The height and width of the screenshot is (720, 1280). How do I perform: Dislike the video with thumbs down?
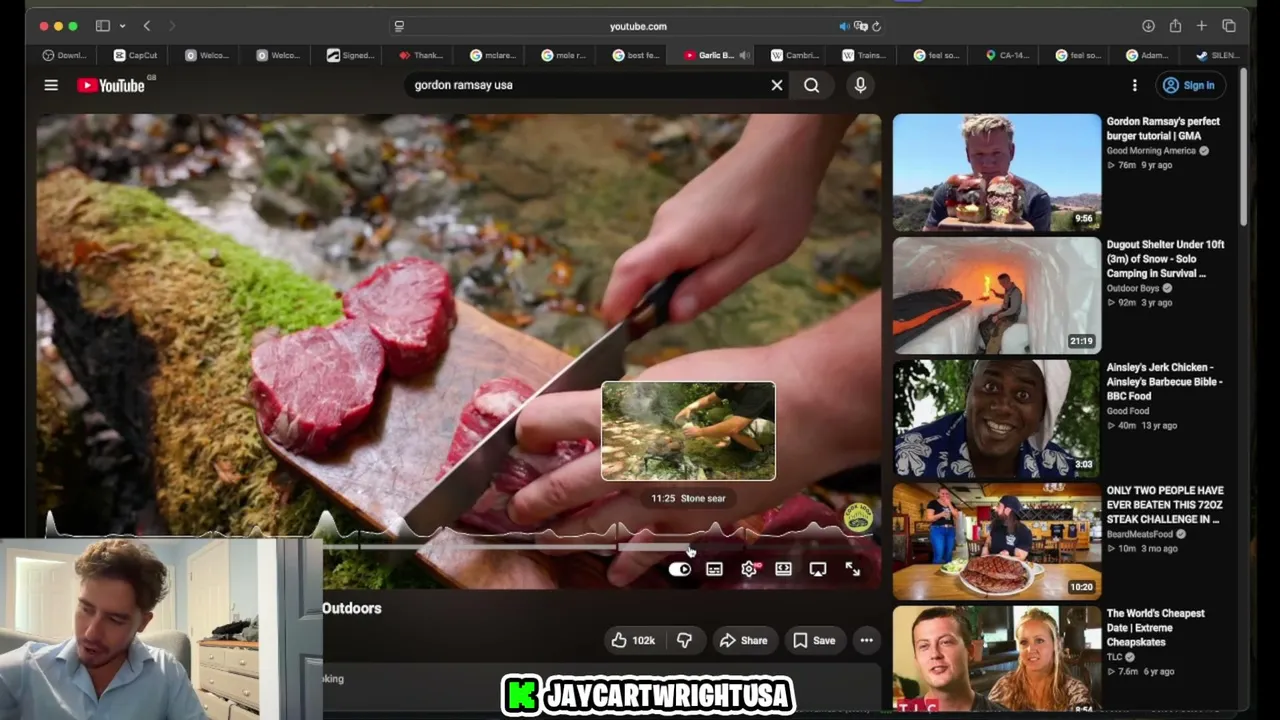click(x=684, y=640)
